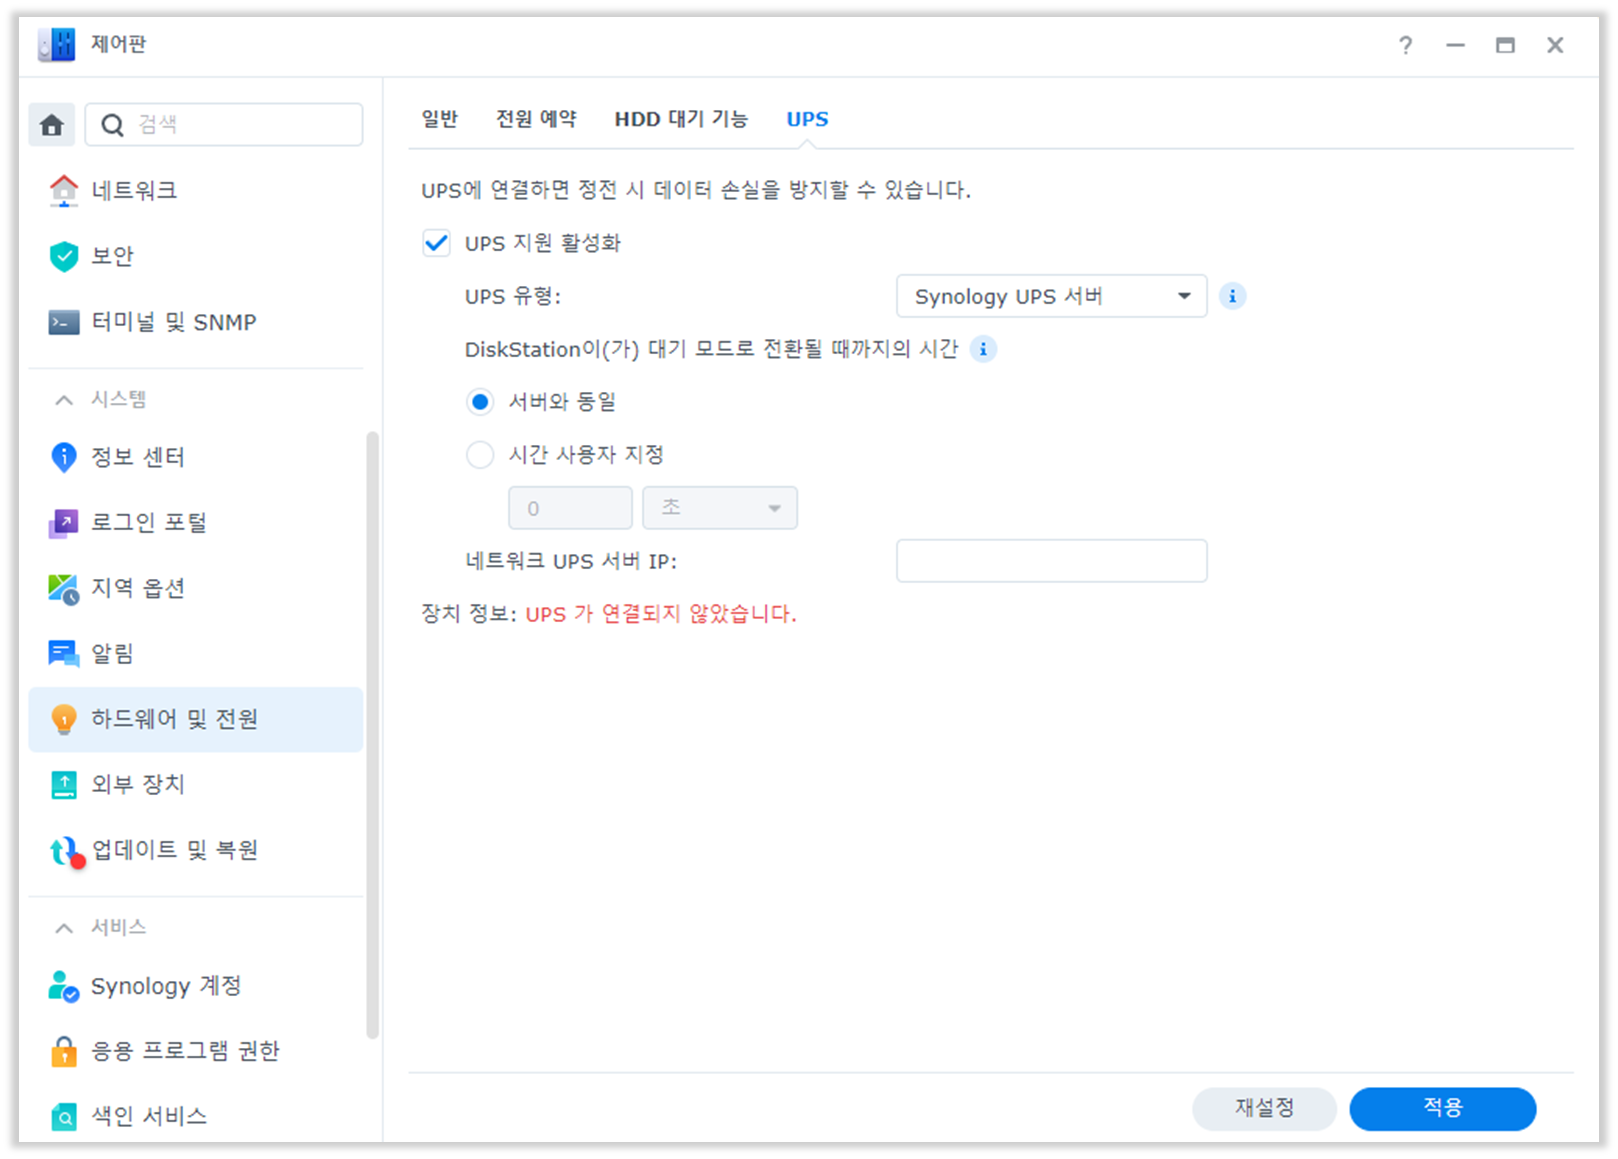Viewport: 1618px width, 1159px height.
Task: Open the 초 time unit dropdown
Action: tap(720, 508)
